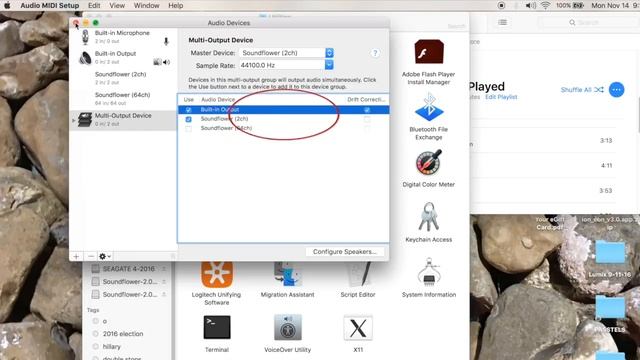Expand Multi-Output Device disclosure triangle
Screen dimensions: 640x360
[x=73, y=120]
